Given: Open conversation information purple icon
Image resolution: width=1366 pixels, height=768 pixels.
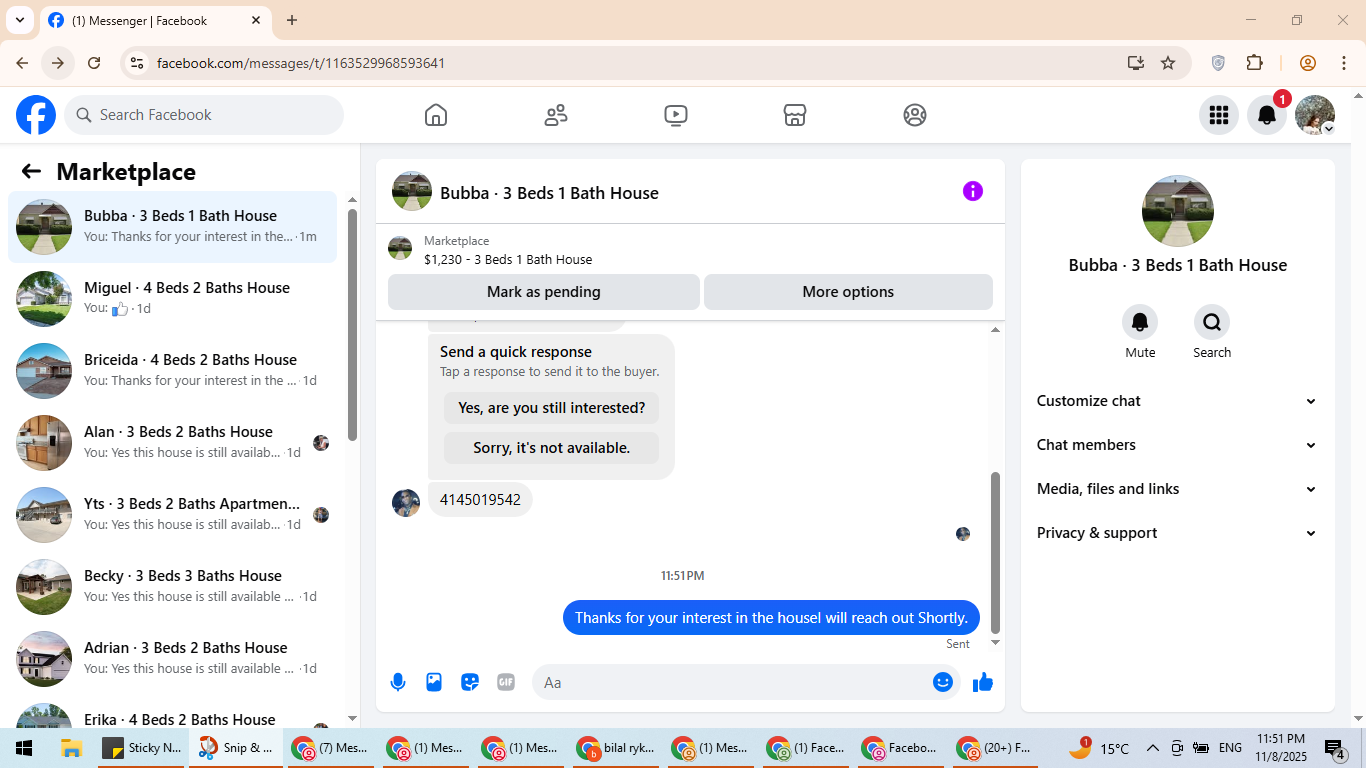Looking at the screenshot, I should [x=973, y=191].
